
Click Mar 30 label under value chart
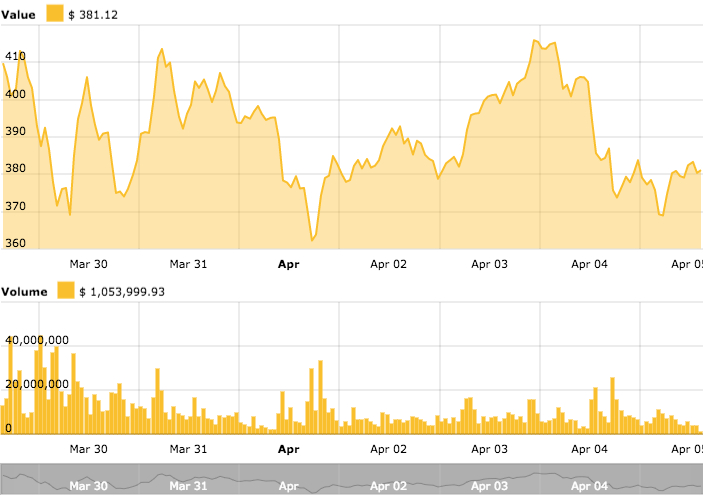[x=89, y=264]
